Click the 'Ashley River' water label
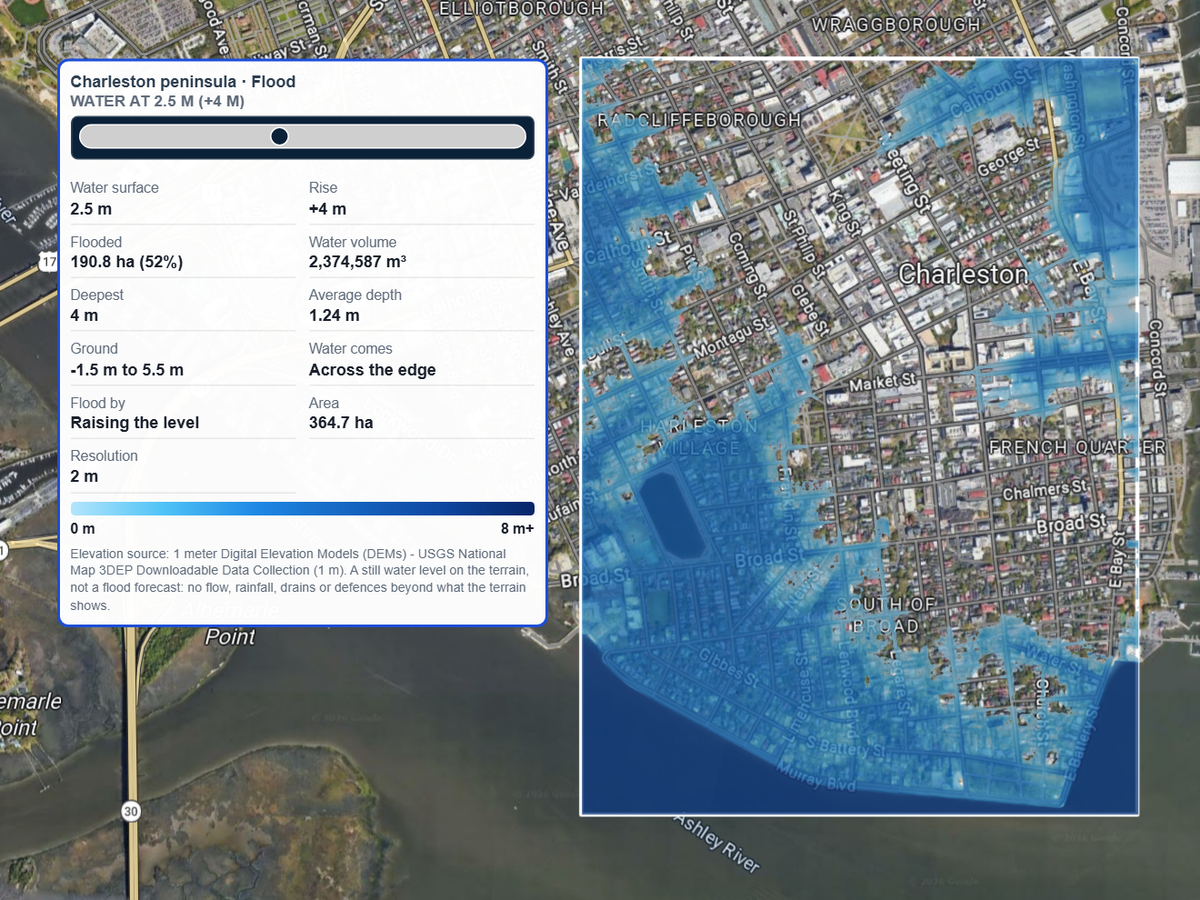This screenshot has height=900, width=1200. coord(716,843)
